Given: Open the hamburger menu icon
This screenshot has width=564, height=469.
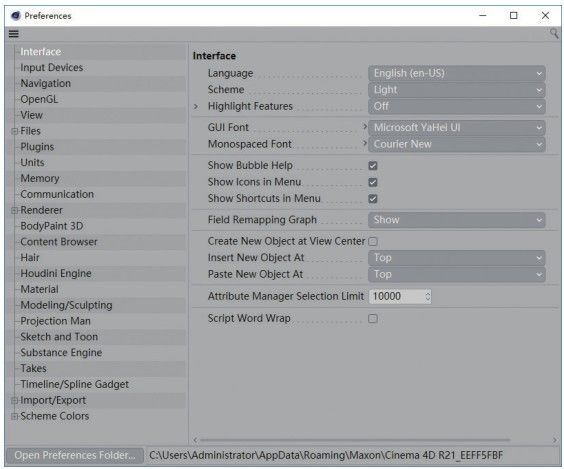Looking at the screenshot, I should pos(14,34).
